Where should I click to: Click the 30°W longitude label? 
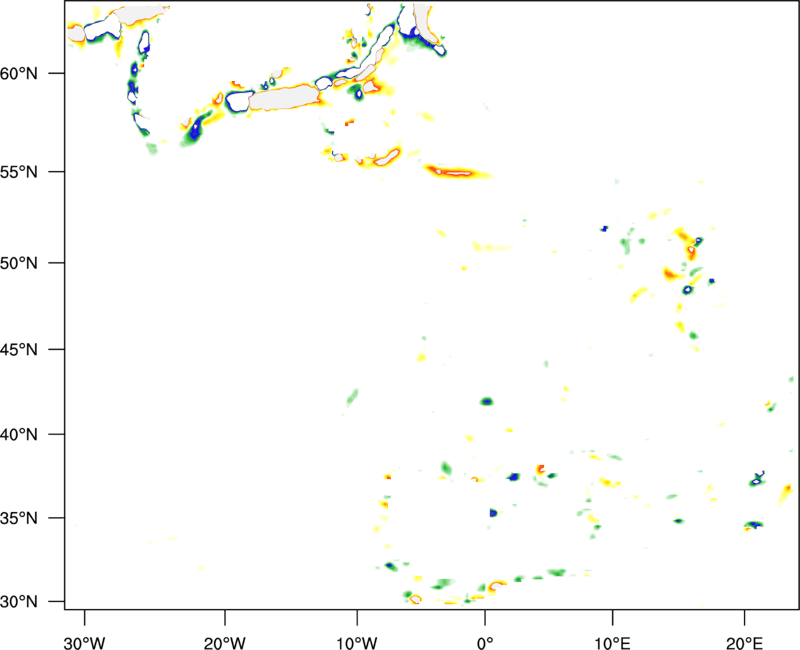pos(84,643)
